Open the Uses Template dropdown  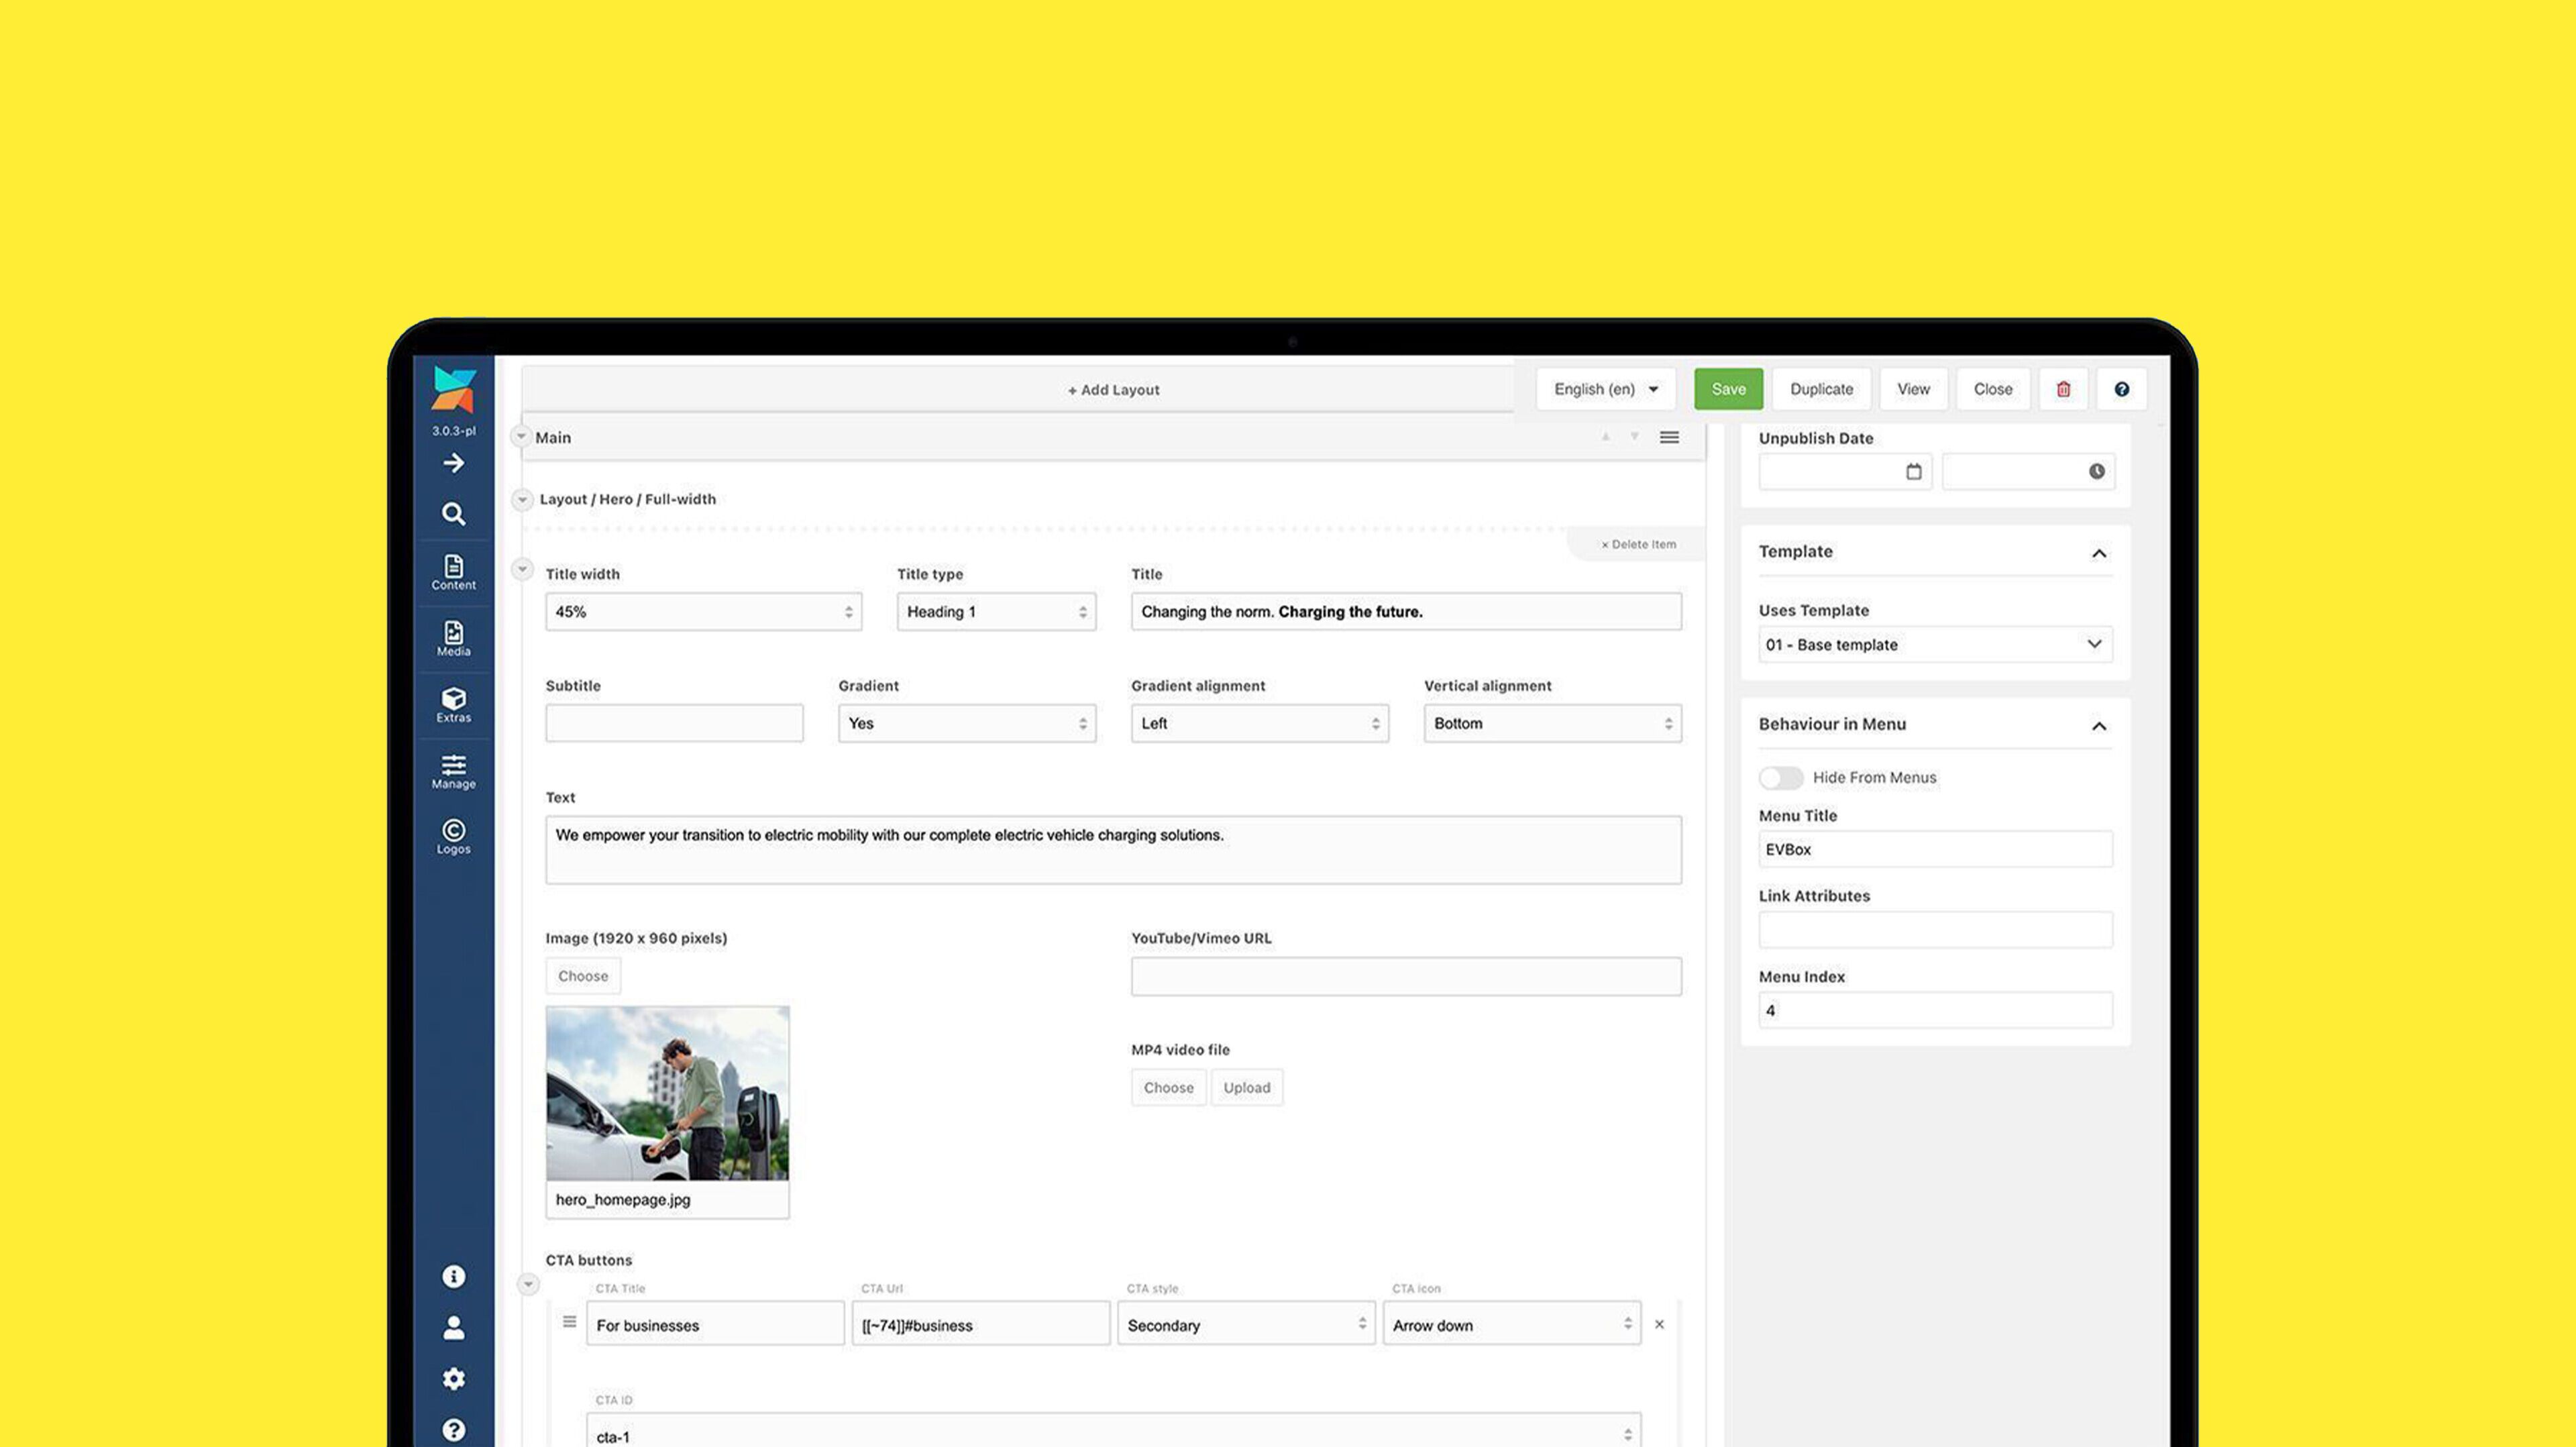pos(1935,644)
